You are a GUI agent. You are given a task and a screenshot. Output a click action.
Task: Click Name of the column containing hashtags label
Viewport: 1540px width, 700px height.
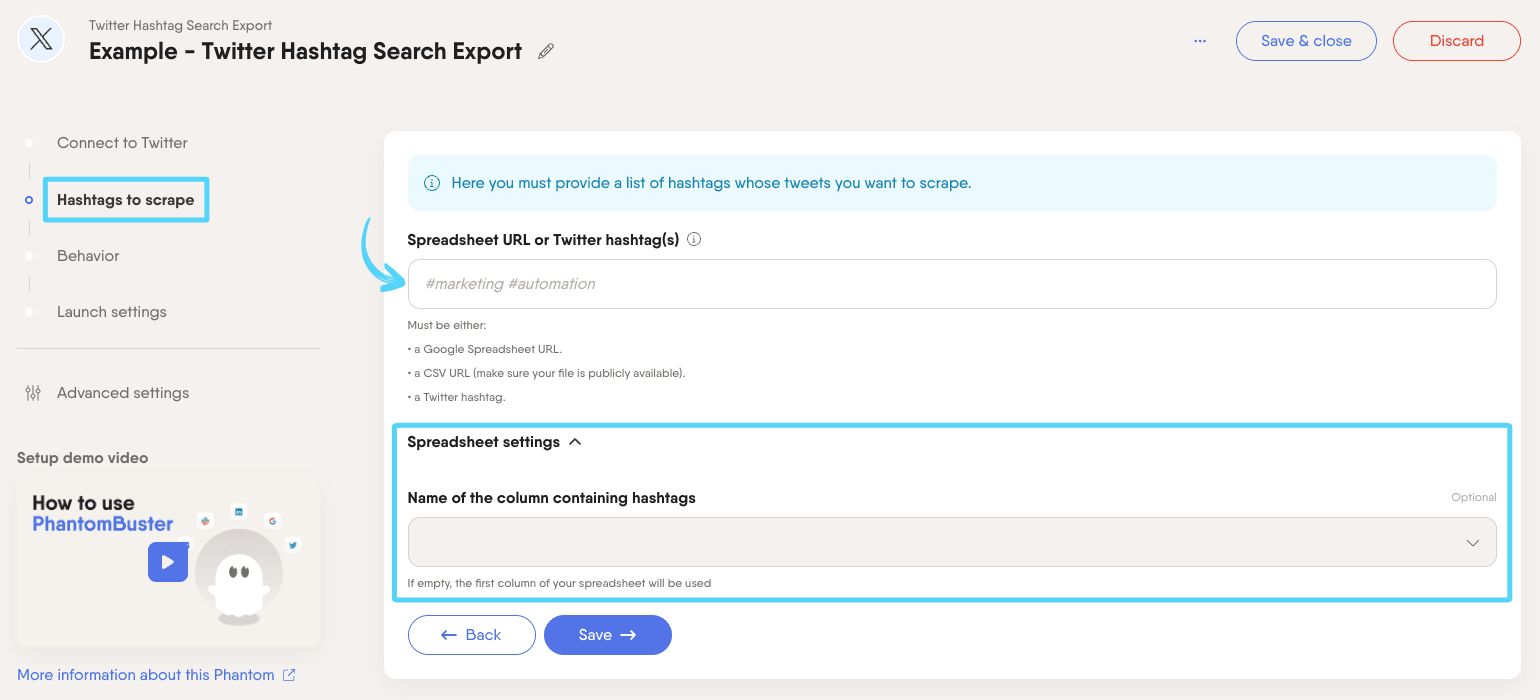point(551,498)
